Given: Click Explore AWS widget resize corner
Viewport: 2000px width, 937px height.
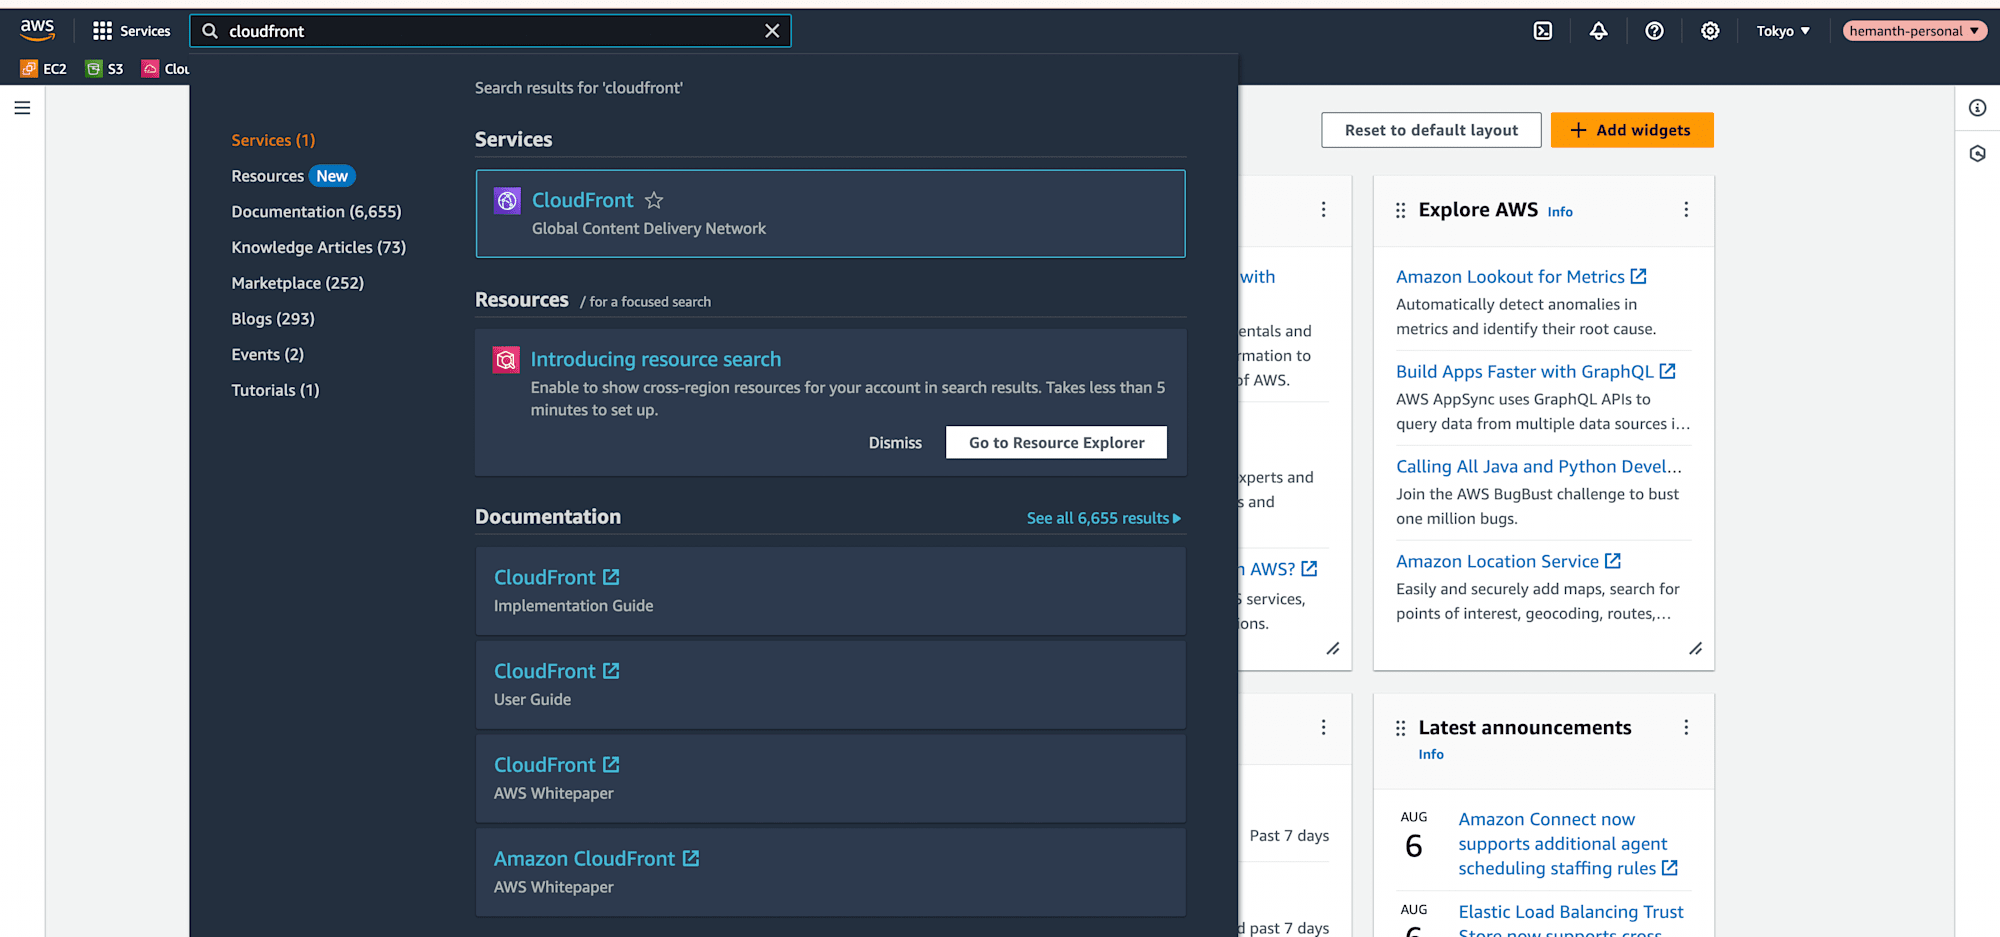Looking at the screenshot, I should (x=1695, y=649).
